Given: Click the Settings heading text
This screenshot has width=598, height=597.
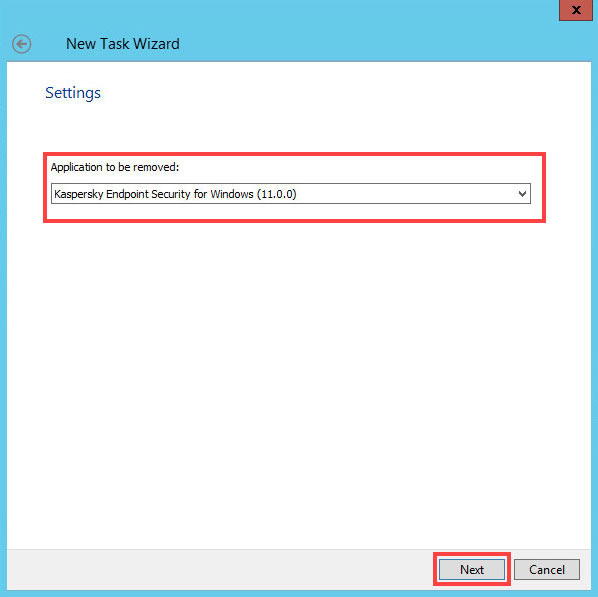Looking at the screenshot, I should click(x=73, y=93).
